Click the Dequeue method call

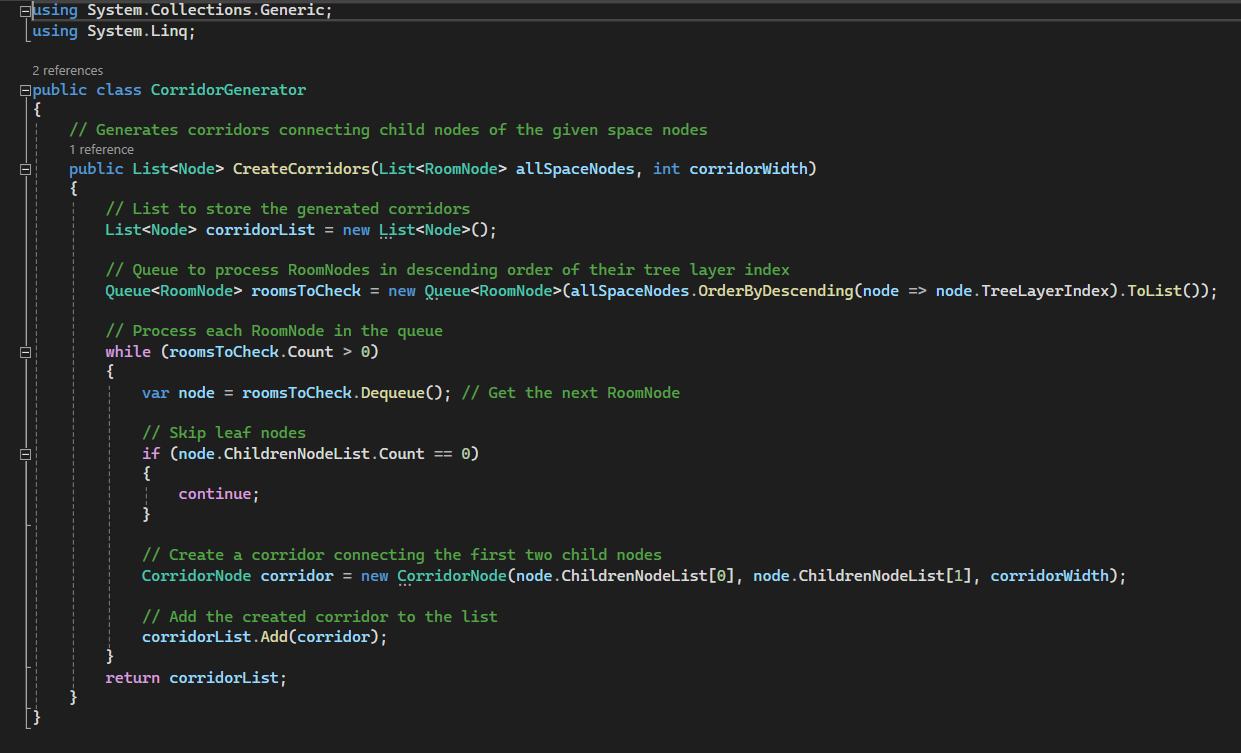coord(392,393)
